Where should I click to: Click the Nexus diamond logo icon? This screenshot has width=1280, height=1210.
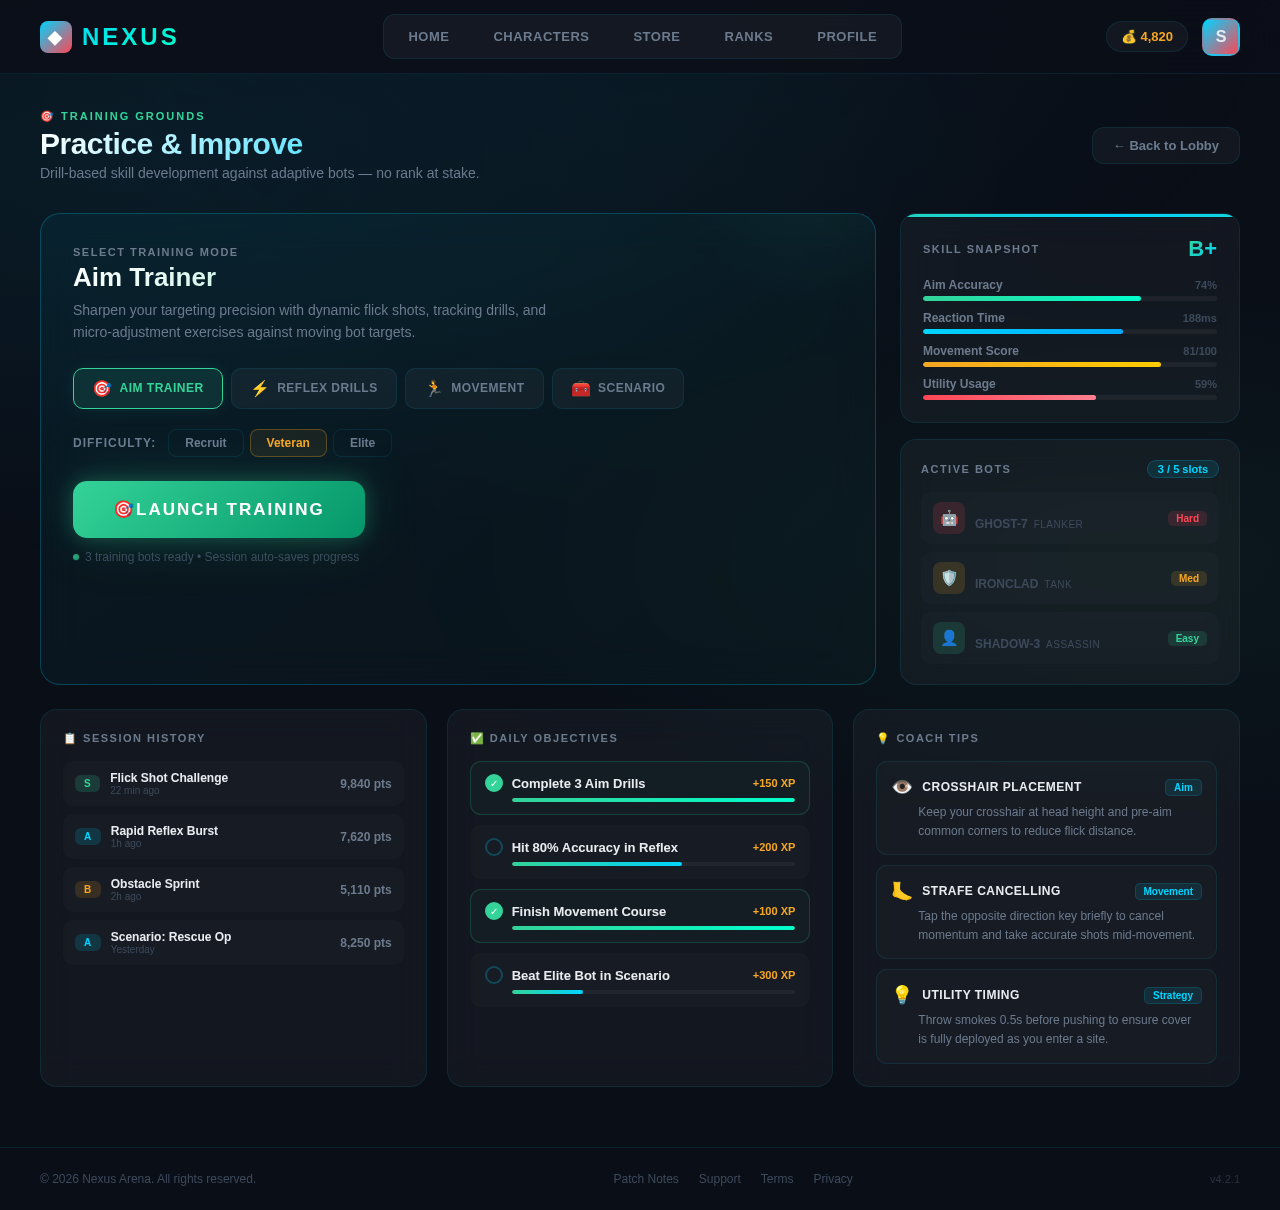(x=56, y=37)
